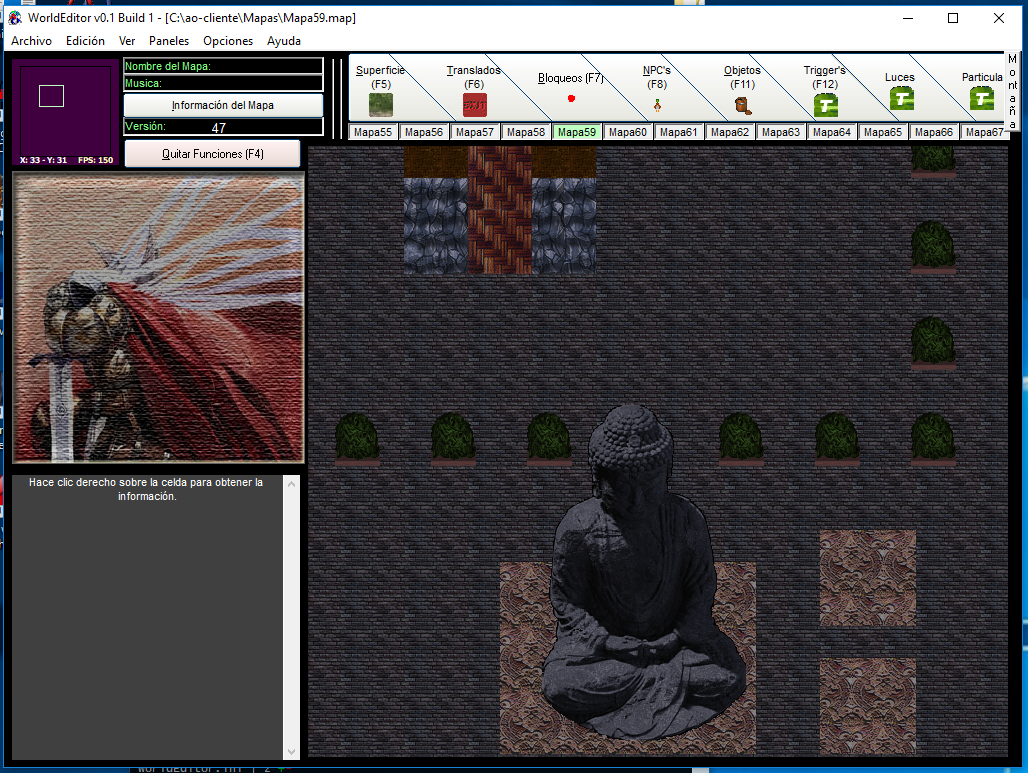
Task: Switch to the Mapa60 tab
Action: pos(627,132)
